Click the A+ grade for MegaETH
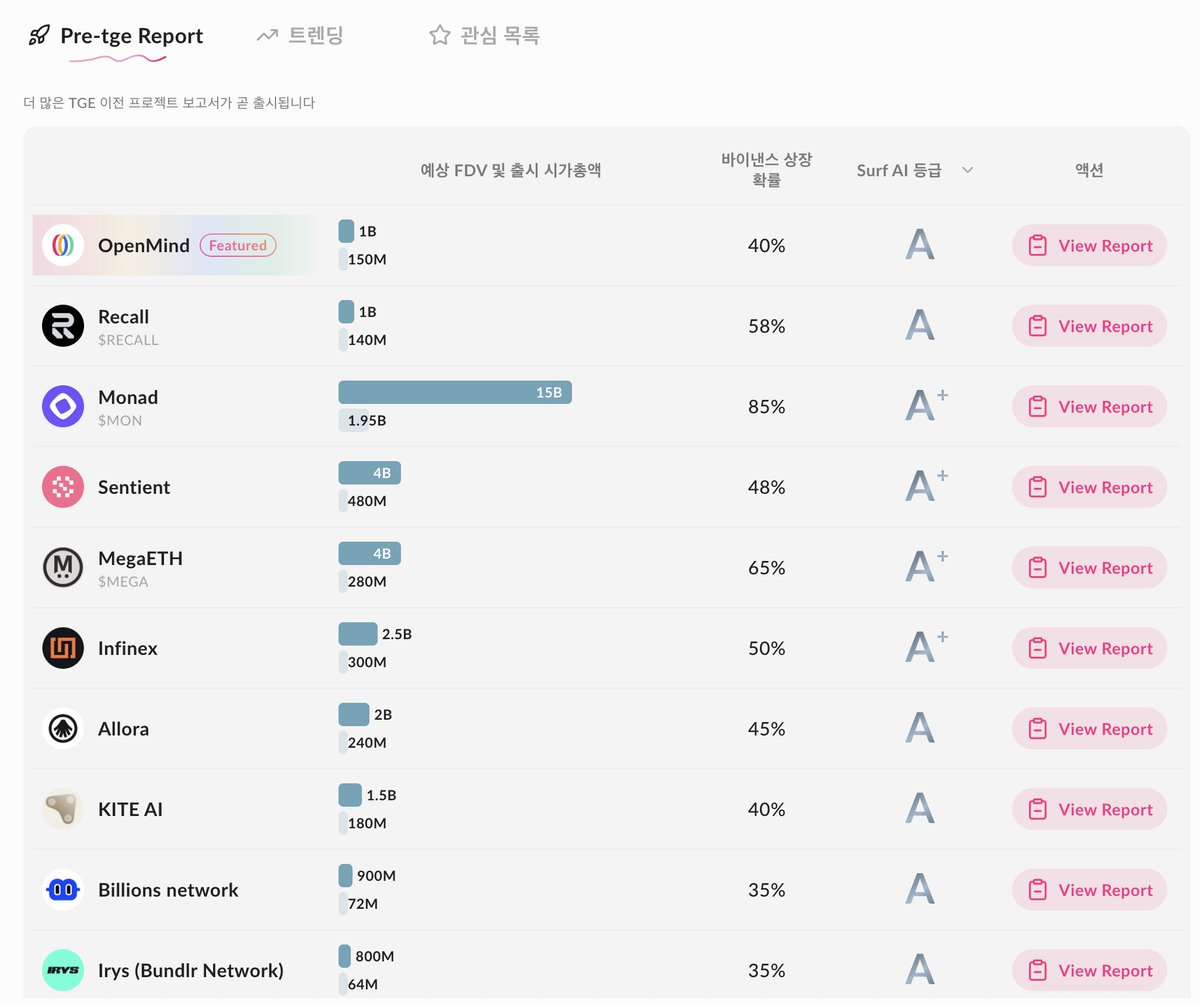 pos(925,568)
